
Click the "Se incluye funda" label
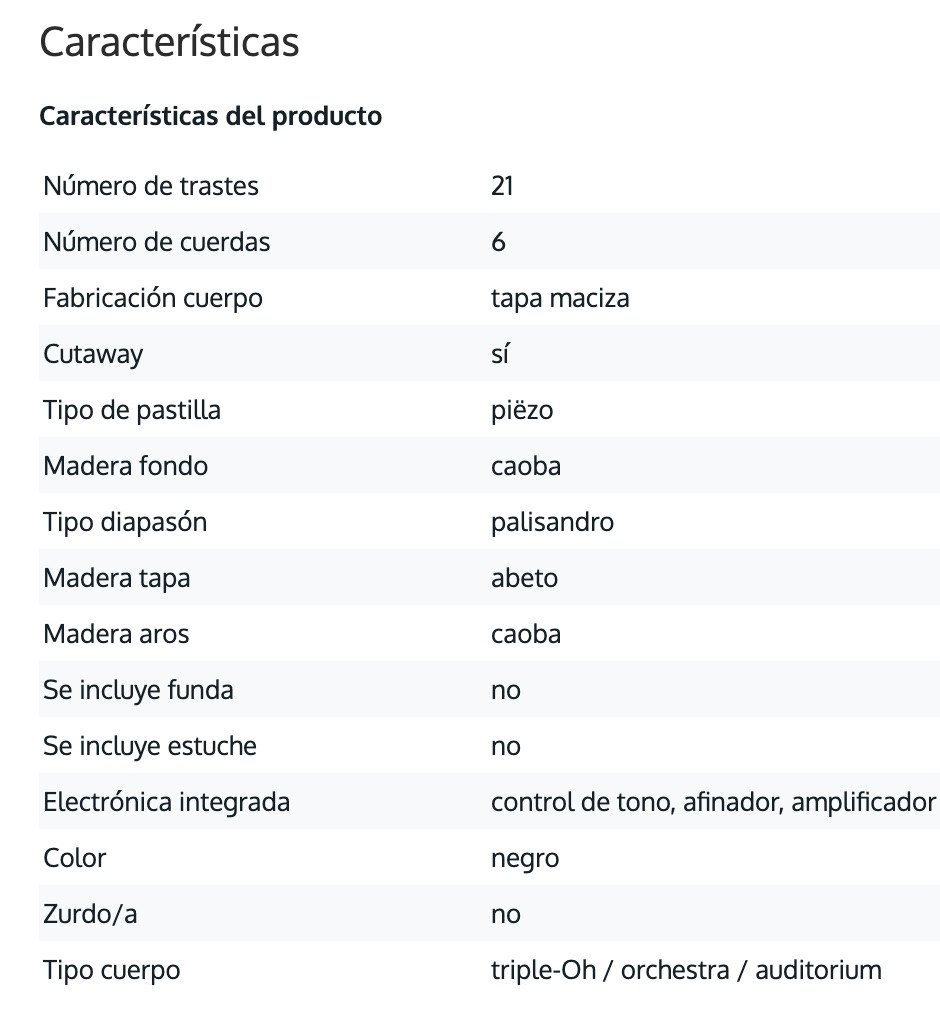[x=138, y=690]
